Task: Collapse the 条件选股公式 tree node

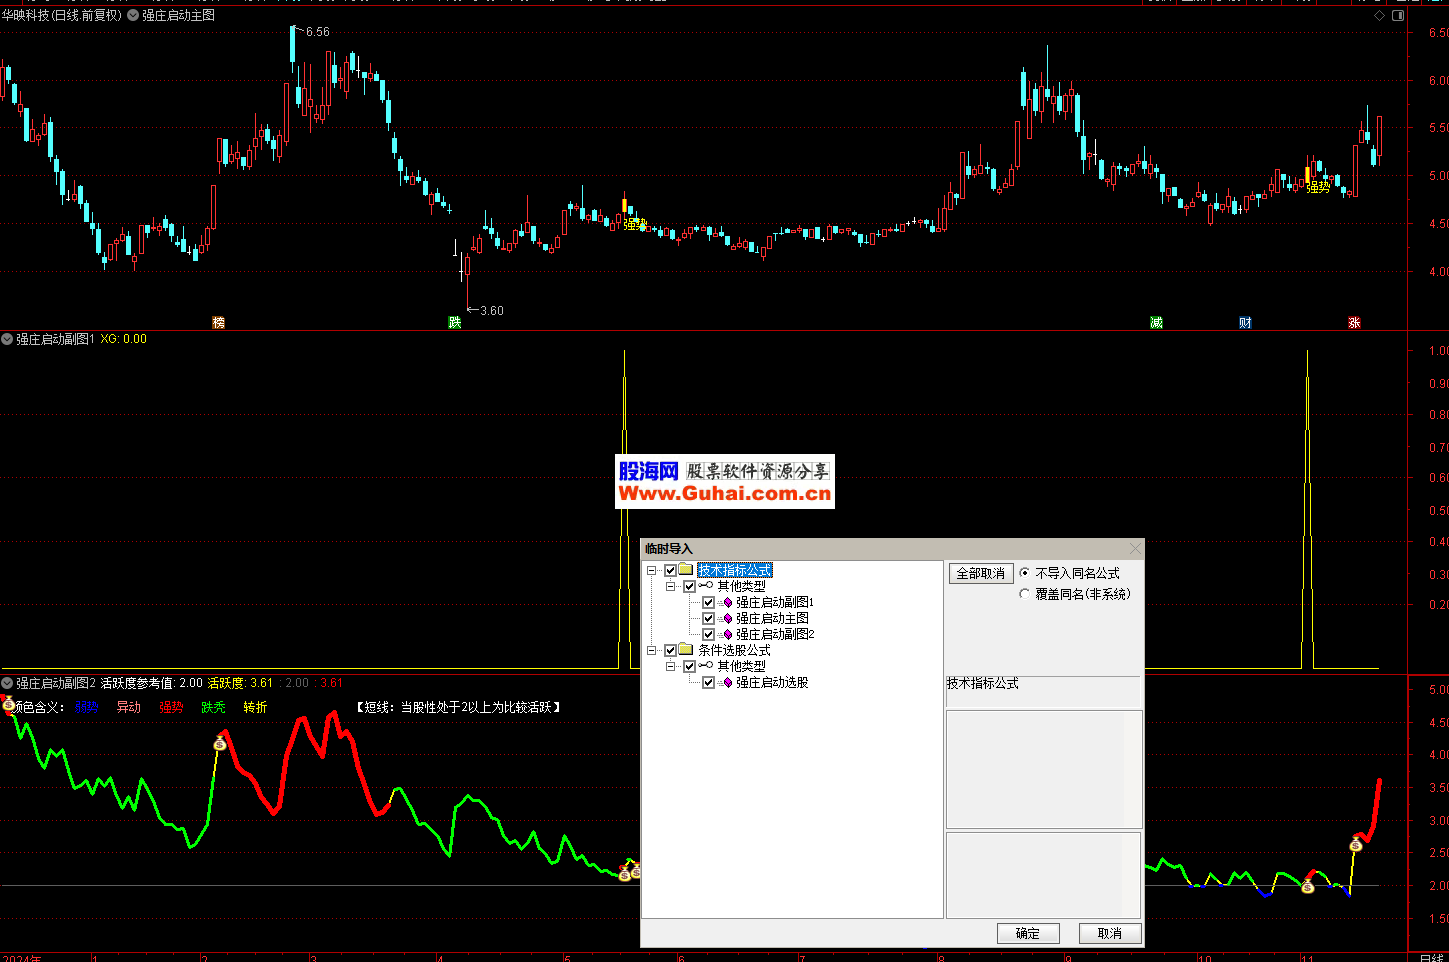Action: pos(652,651)
